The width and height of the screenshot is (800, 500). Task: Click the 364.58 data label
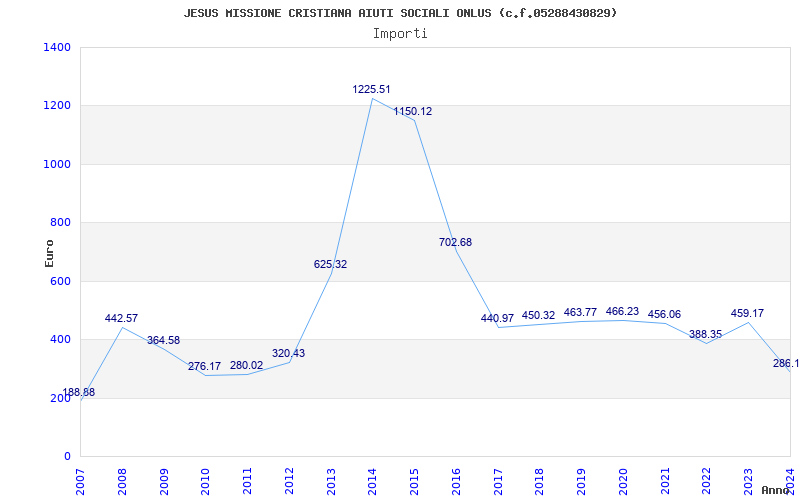point(163,340)
